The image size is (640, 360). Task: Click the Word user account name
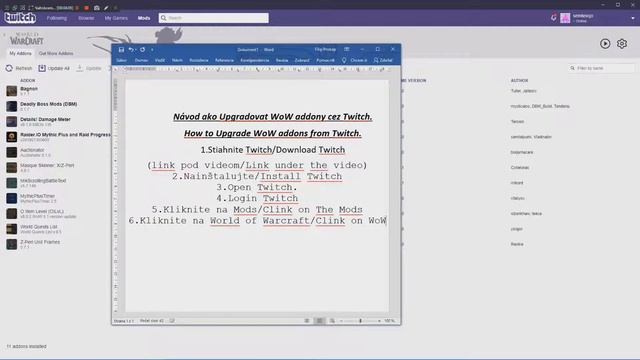325,49
